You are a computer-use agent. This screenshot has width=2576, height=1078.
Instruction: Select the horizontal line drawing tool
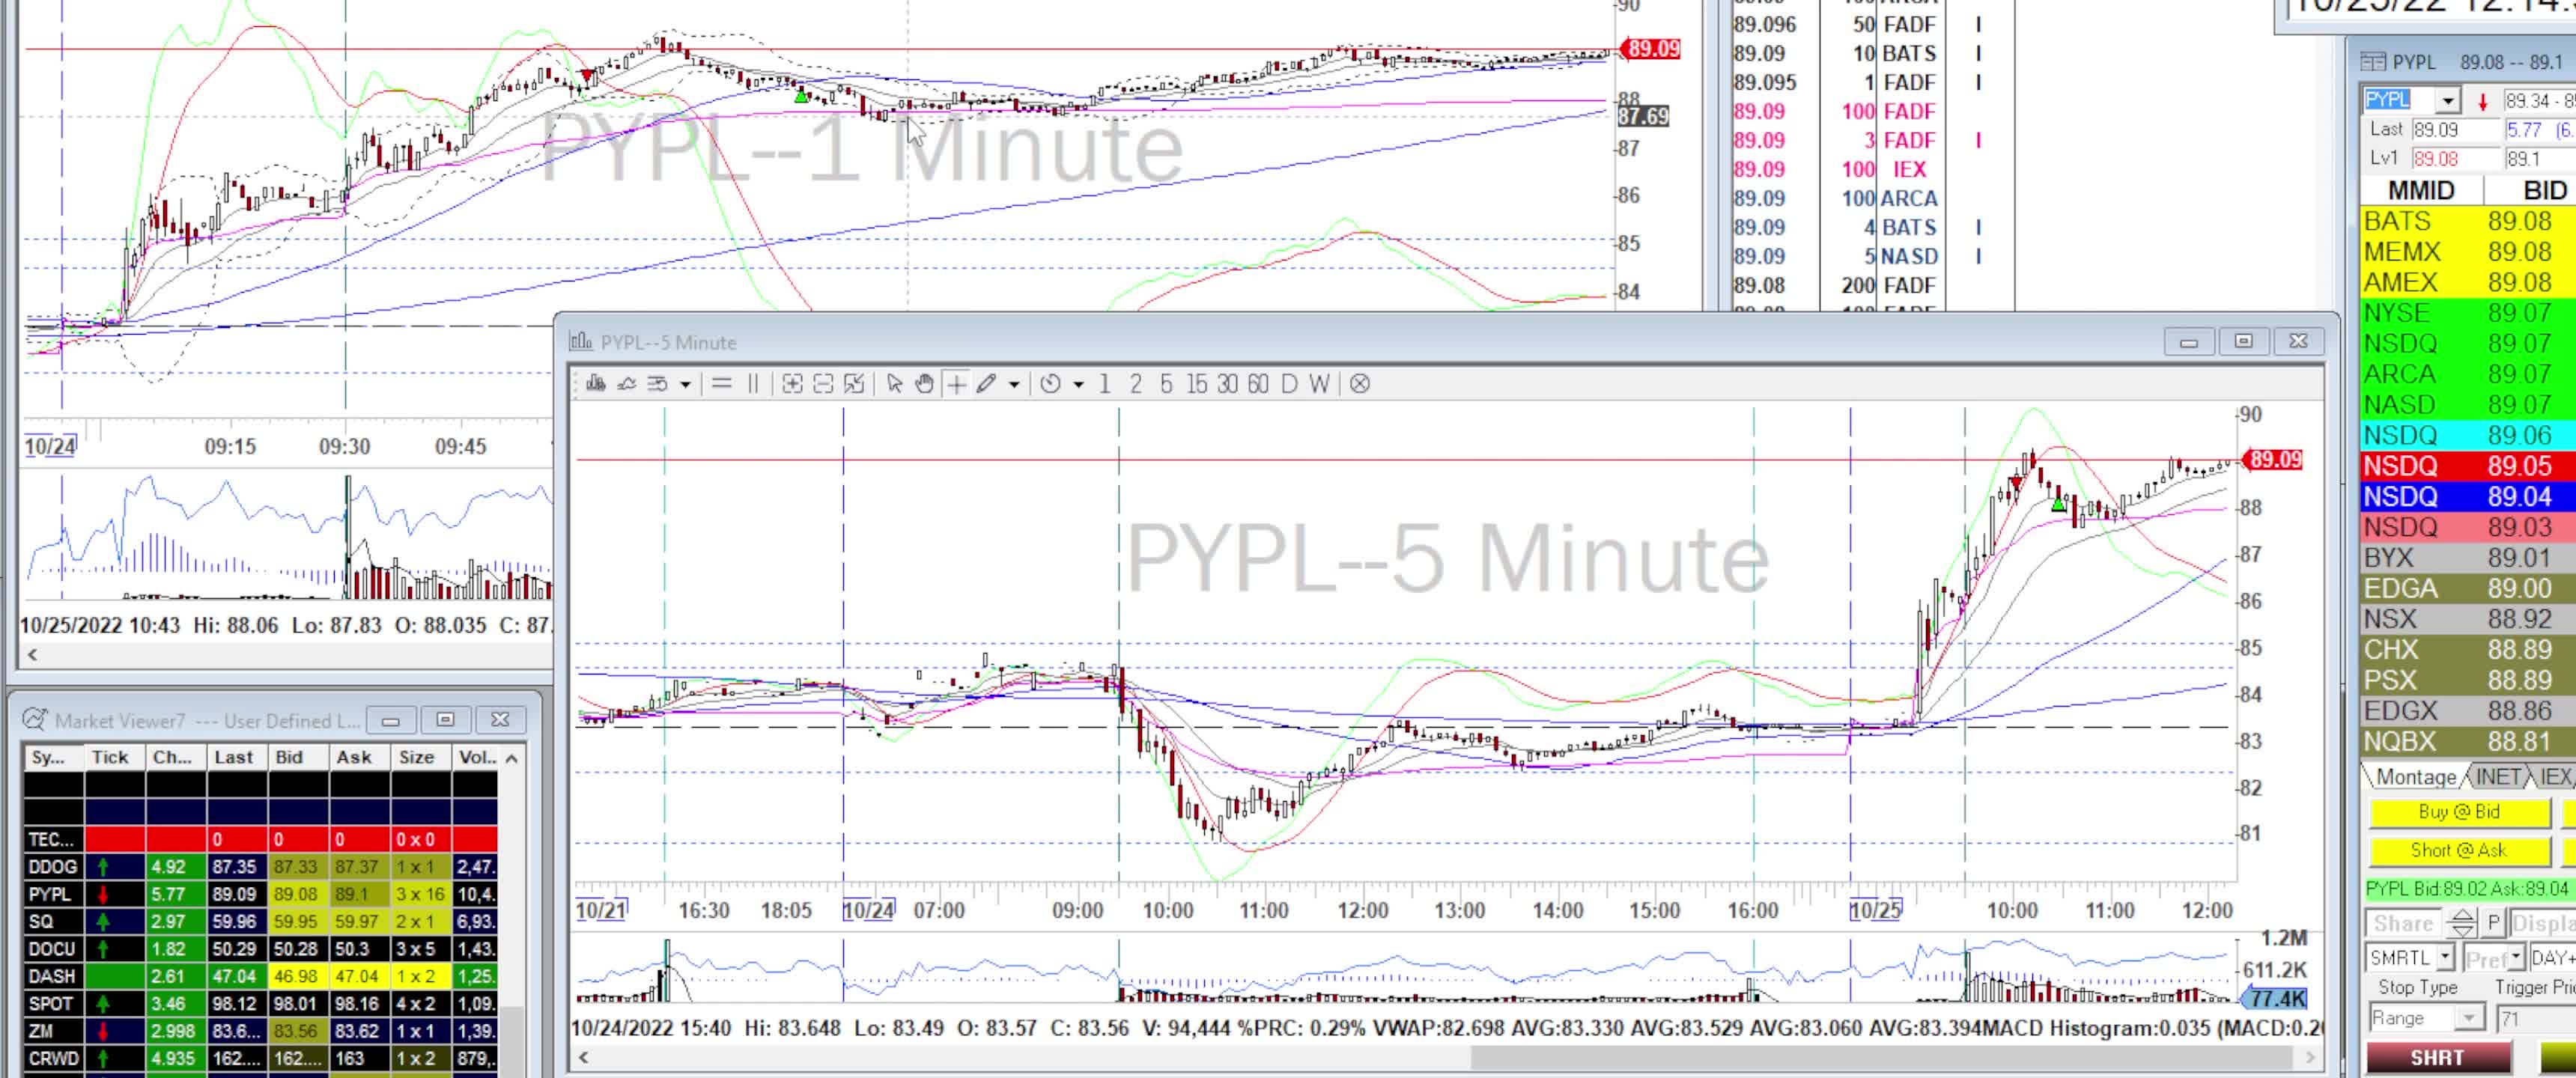pyautogui.click(x=721, y=384)
